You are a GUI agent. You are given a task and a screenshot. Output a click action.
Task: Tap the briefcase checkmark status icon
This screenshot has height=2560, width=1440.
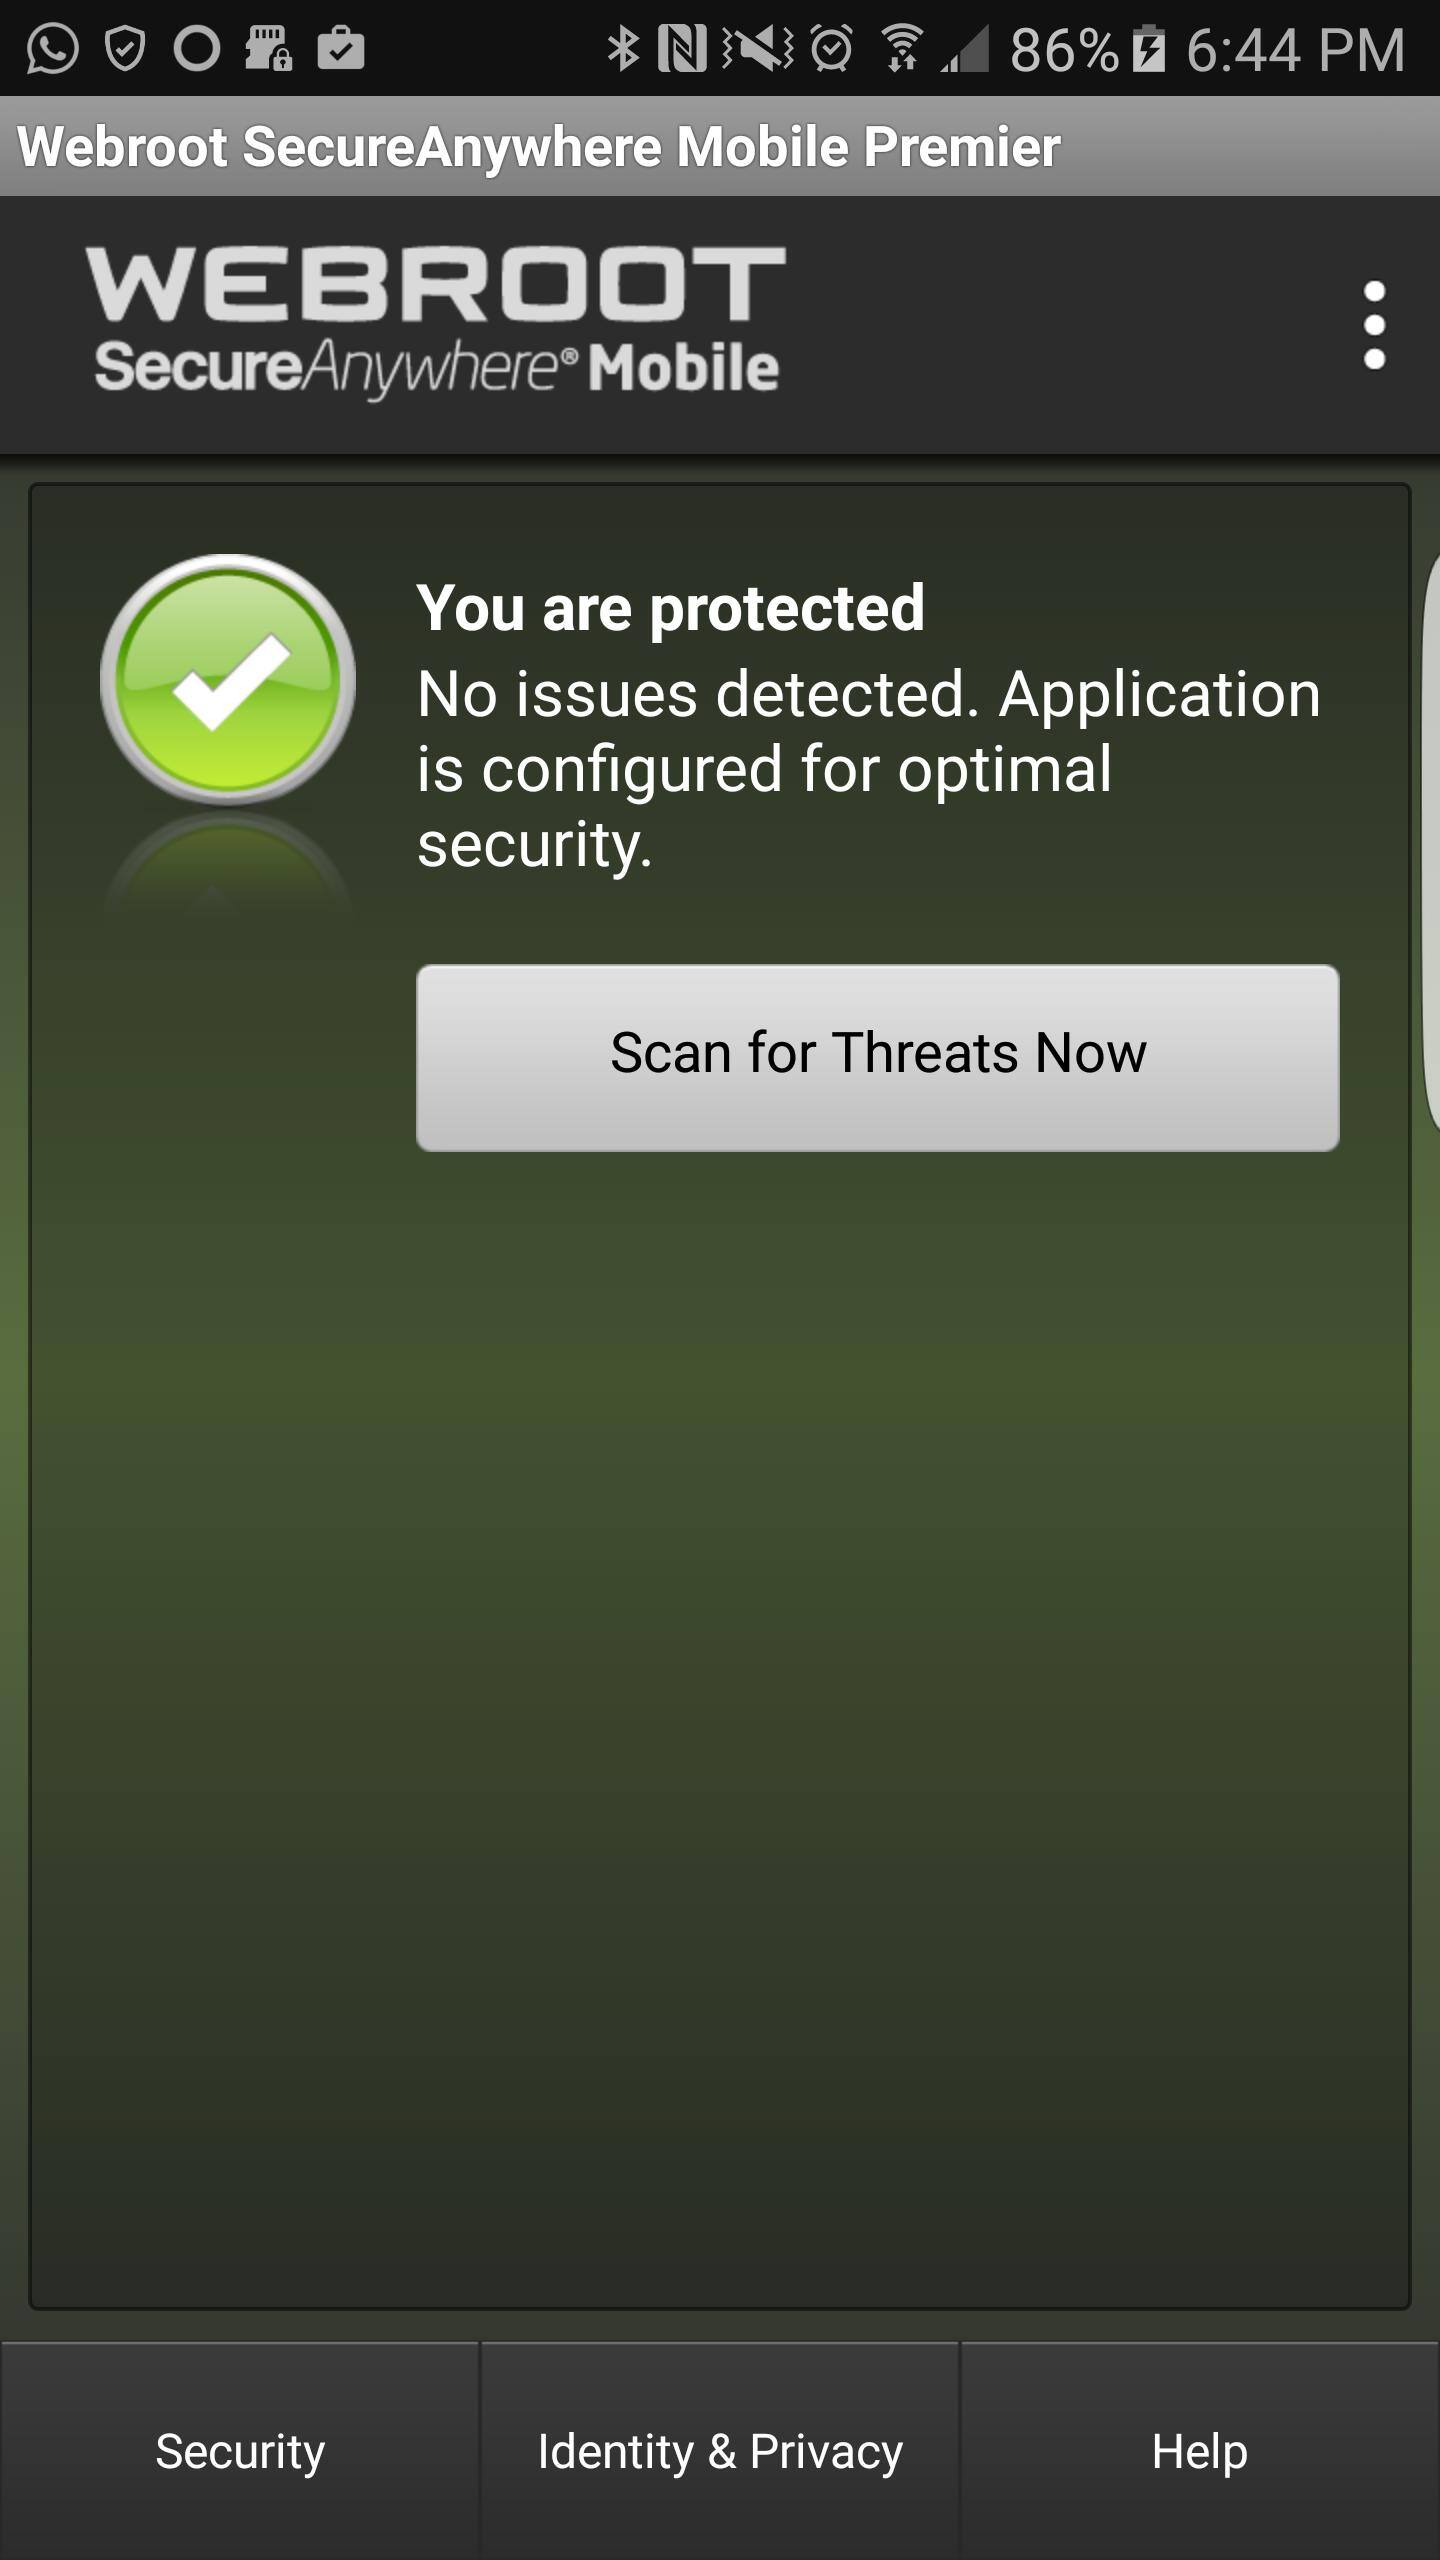coord(341,49)
